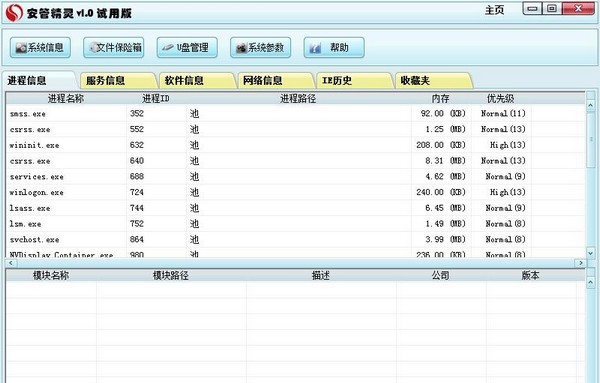600x383 pixels.
Task: Select the svchost.exe process row
Action: (295, 239)
